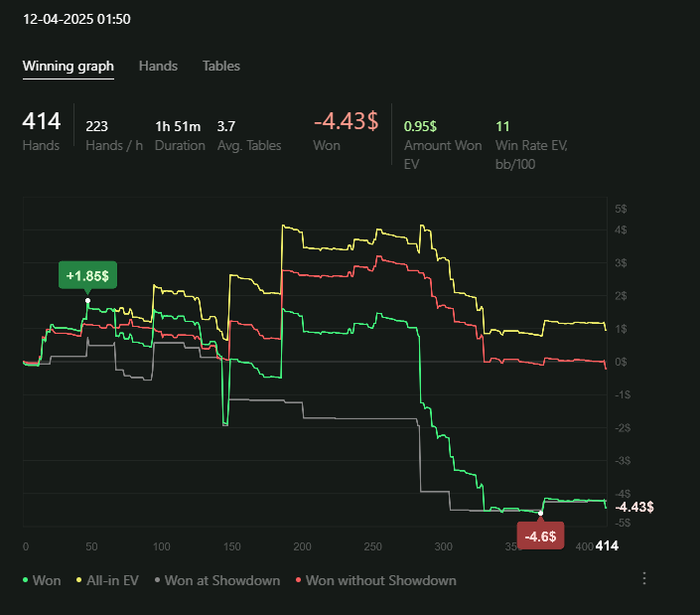Click the +1.85$ peak marker label

point(88,275)
